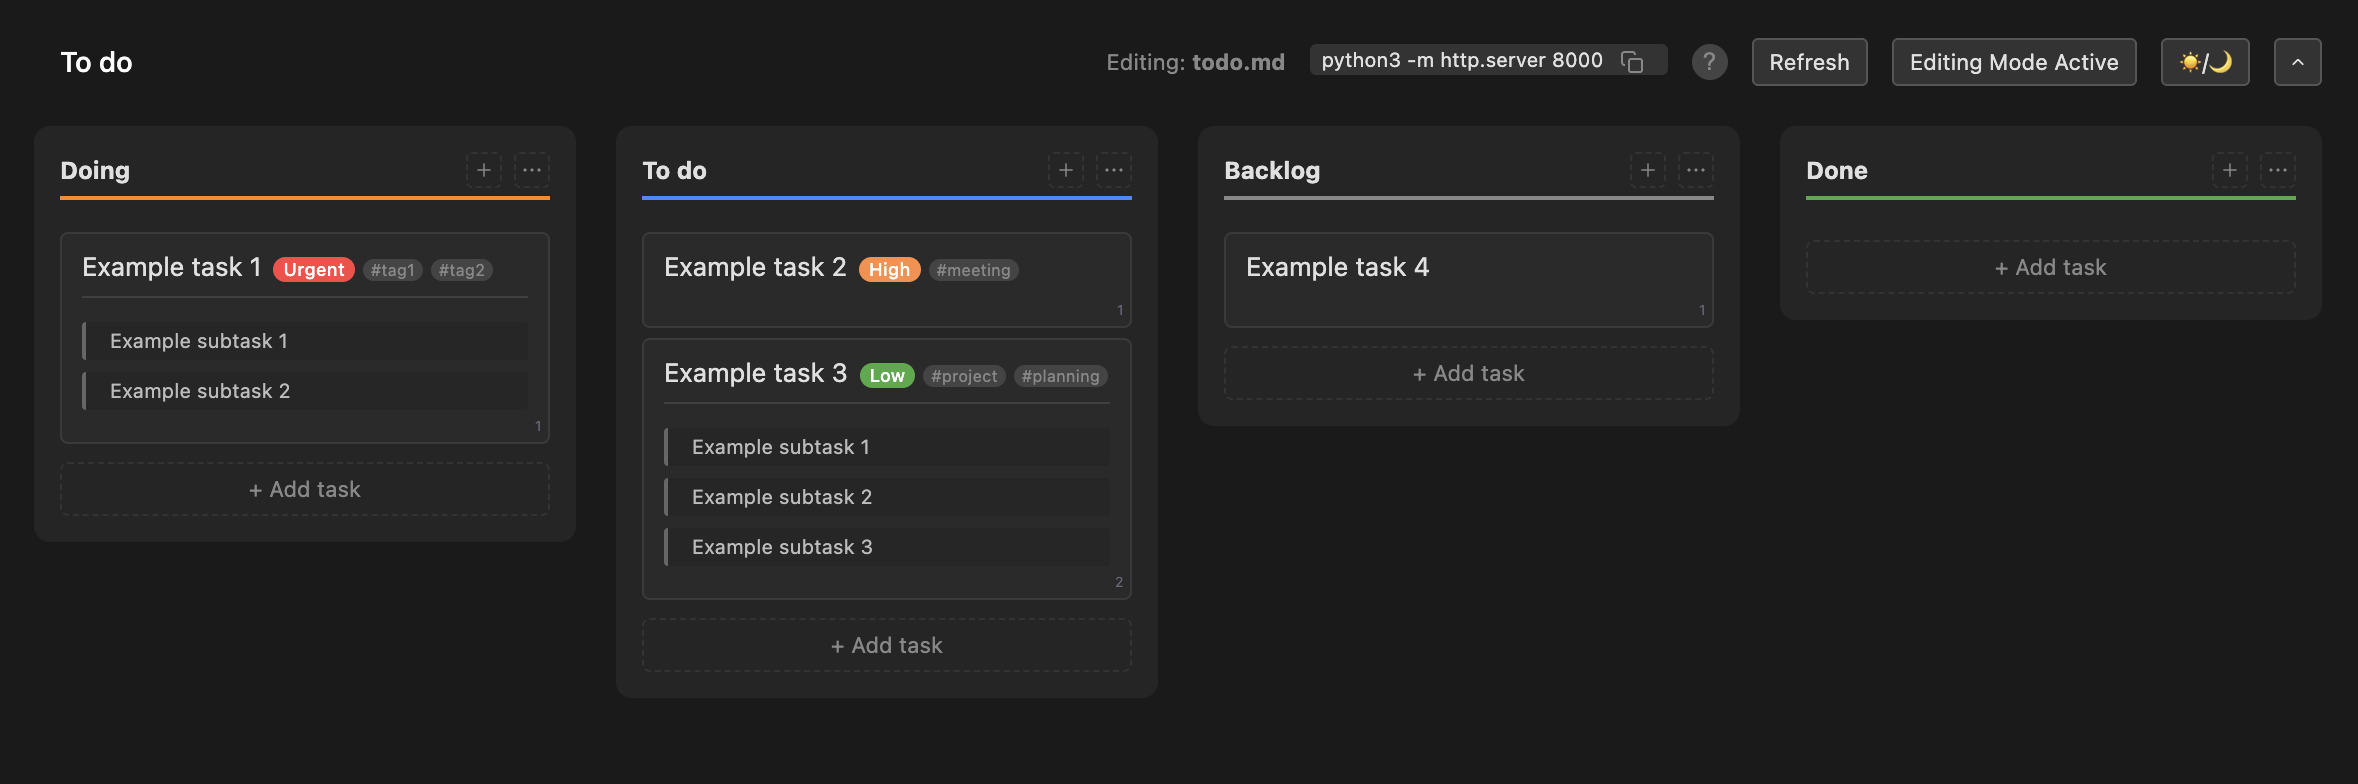Viewport: 2358px width, 784px height.
Task: Open Doing column more options menu
Action: (x=532, y=170)
